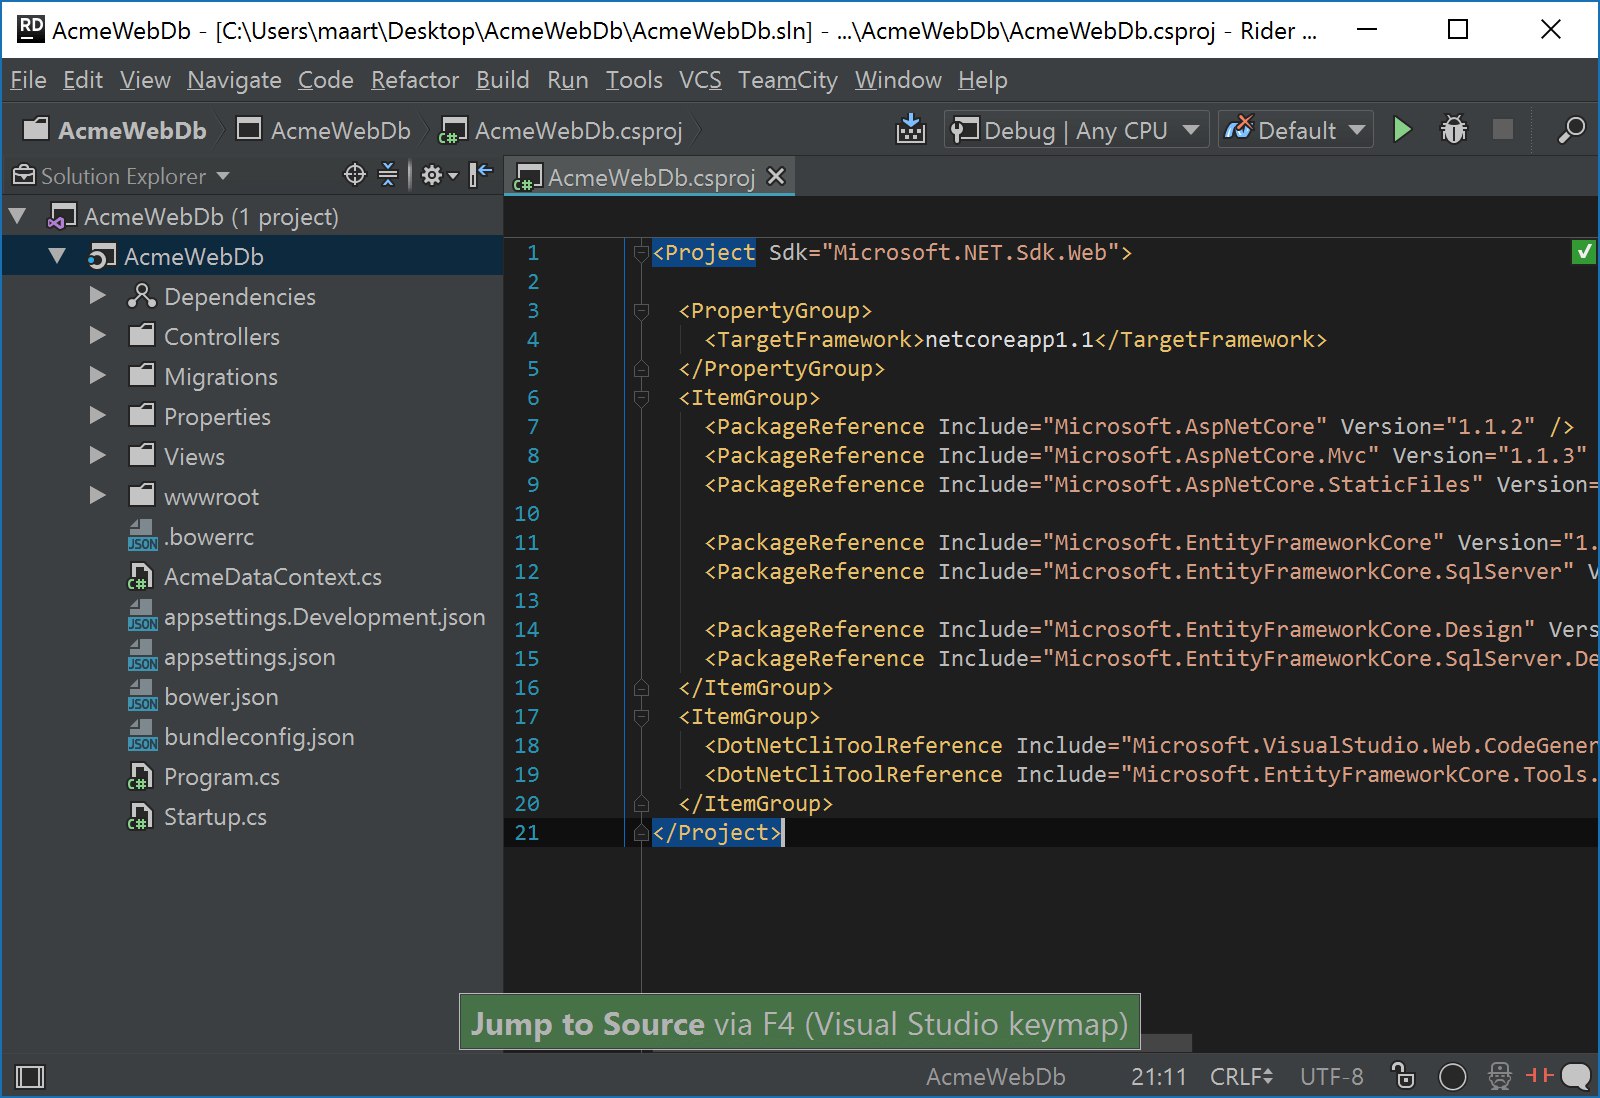Collapse all in Solution Explorer

[388, 175]
